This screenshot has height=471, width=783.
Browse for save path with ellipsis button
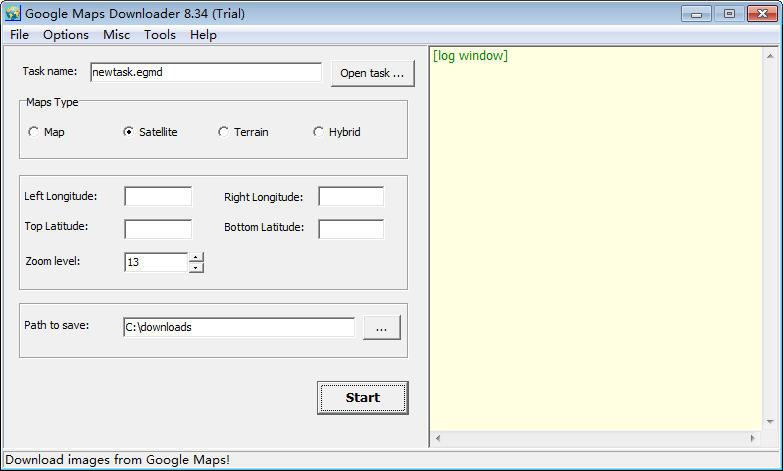[382, 328]
